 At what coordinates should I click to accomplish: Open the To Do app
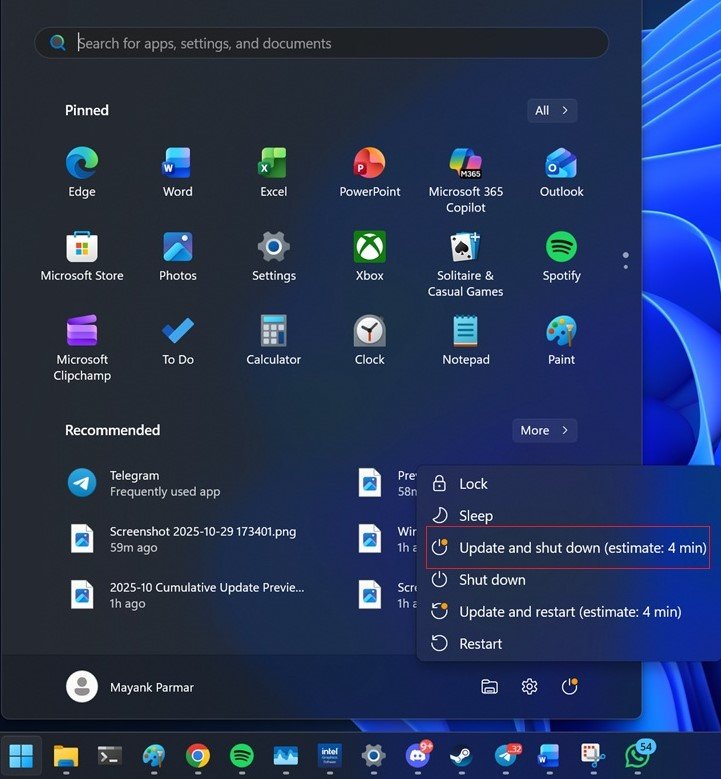point(178,340)
